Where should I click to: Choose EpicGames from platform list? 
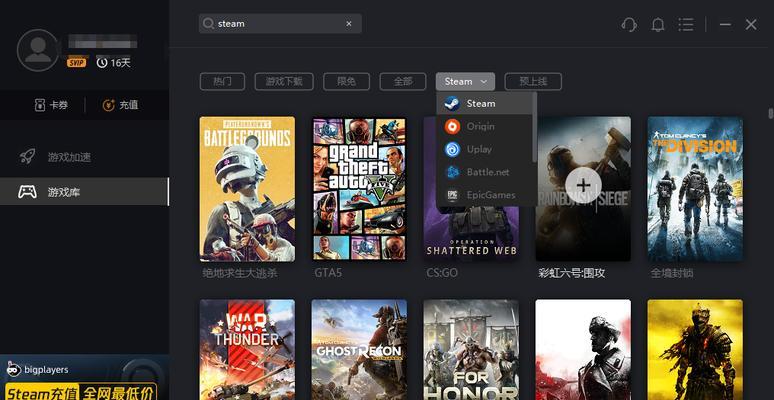(484, 195)
